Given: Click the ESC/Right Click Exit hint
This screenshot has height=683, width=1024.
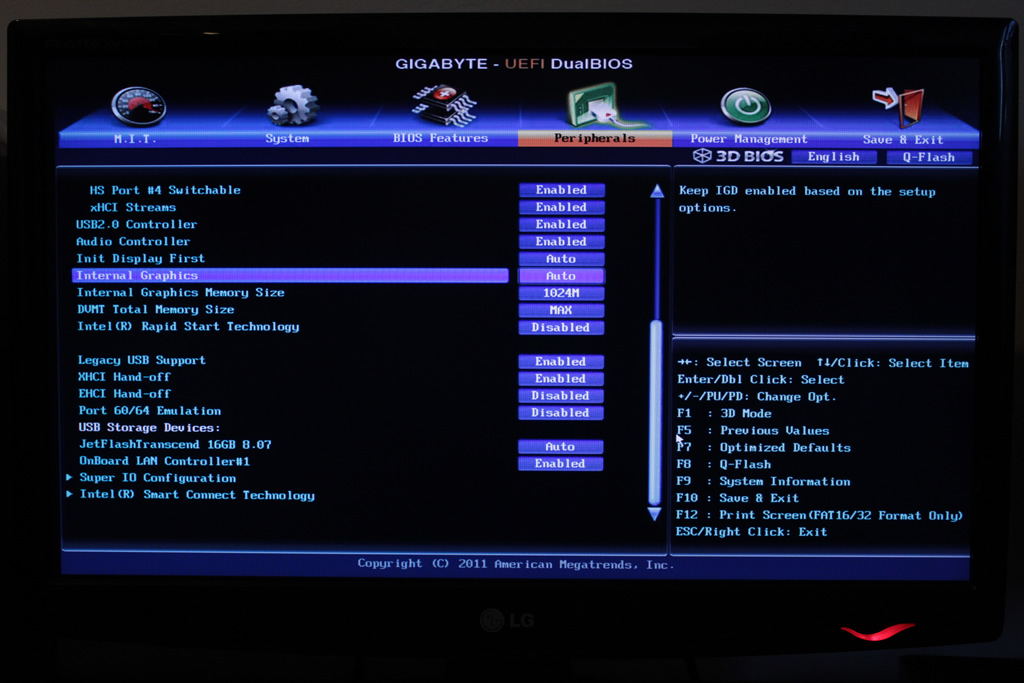Looking at the screenshot, I should point(752,532).
